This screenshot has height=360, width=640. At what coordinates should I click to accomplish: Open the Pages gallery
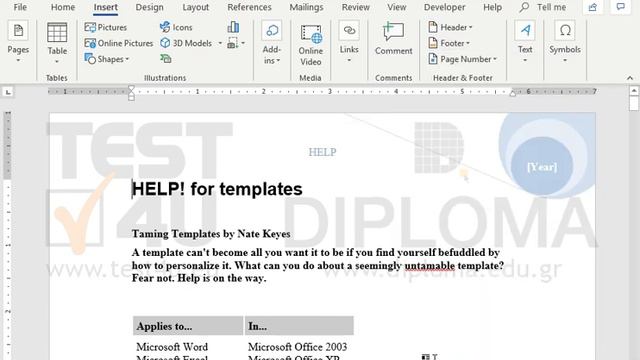(18, 42)
